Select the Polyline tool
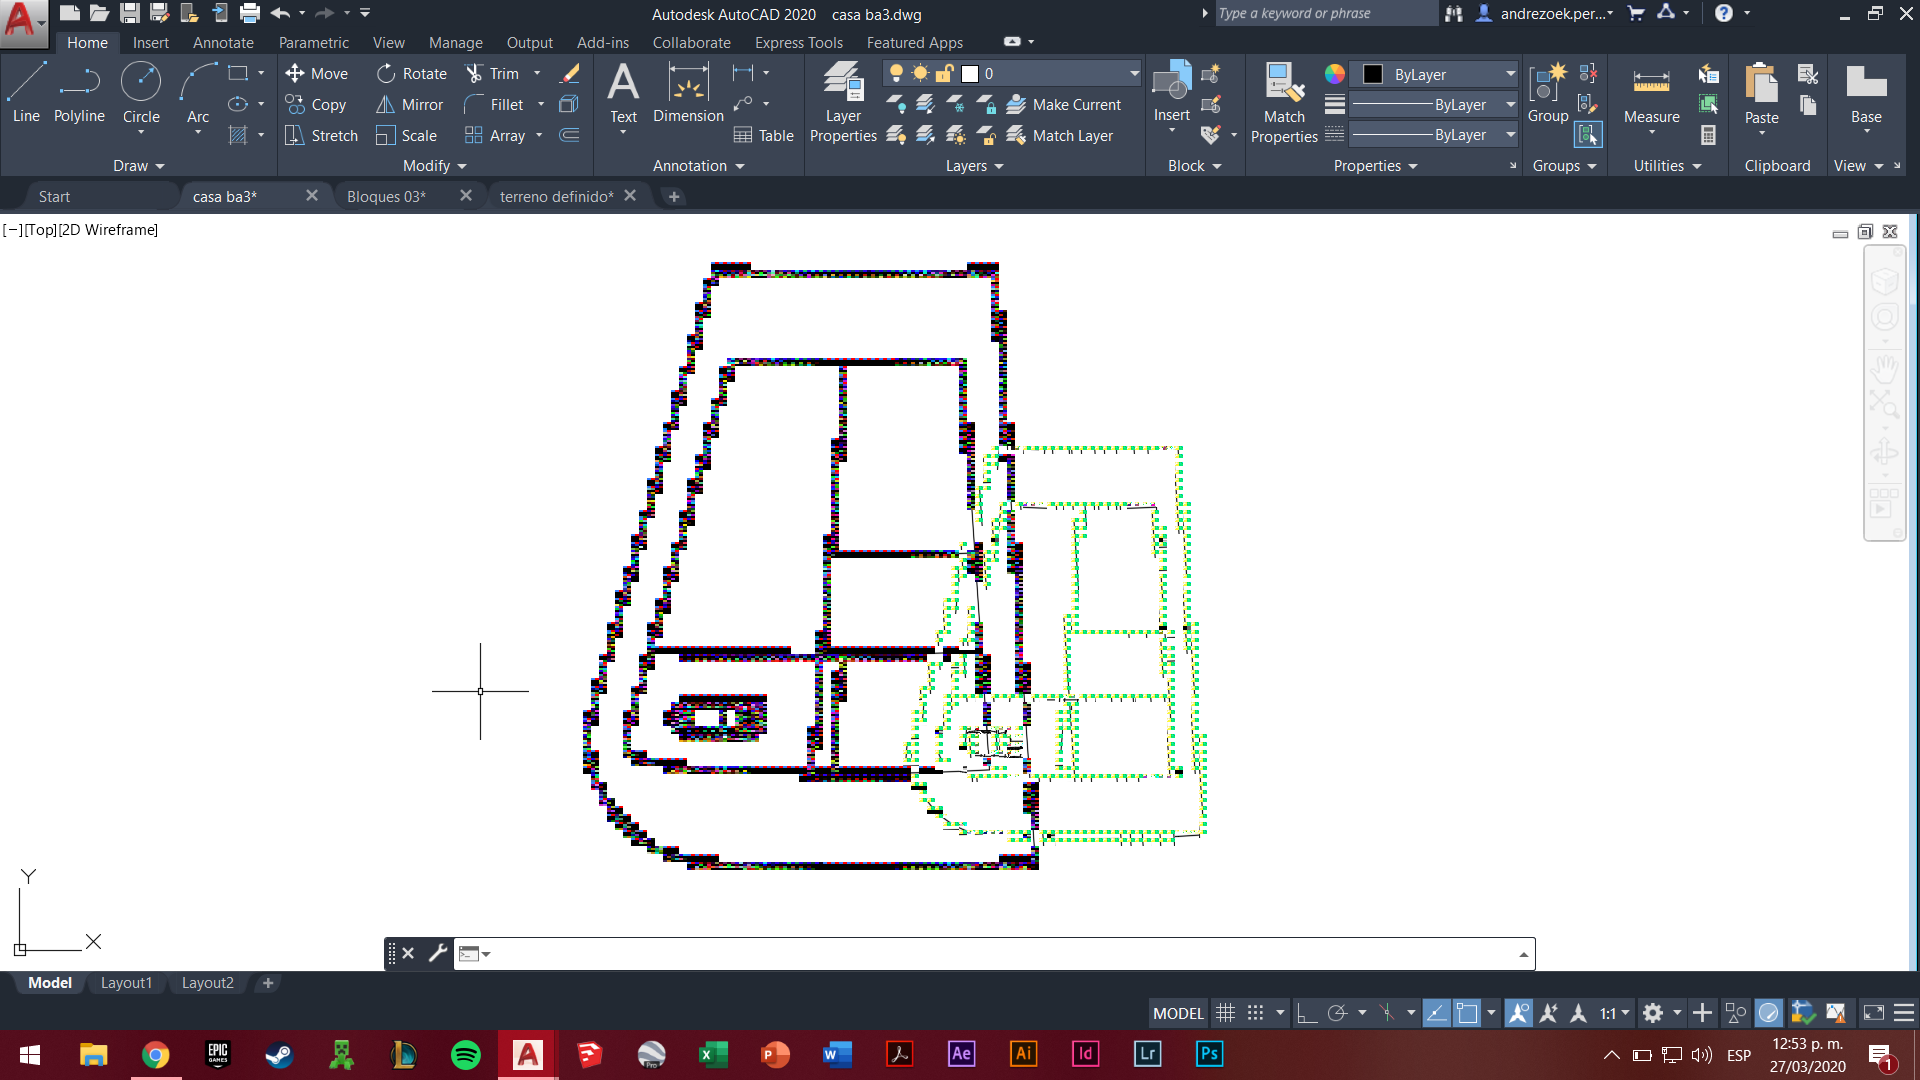Image resolution: width=1920 pixels, height=1080 pixels. 79,95
